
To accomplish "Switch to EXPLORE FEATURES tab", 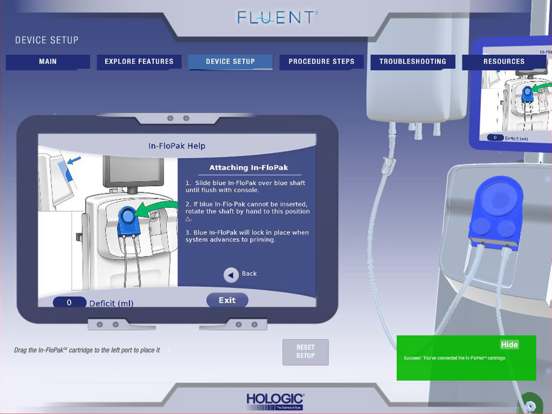I will [139, 62].
